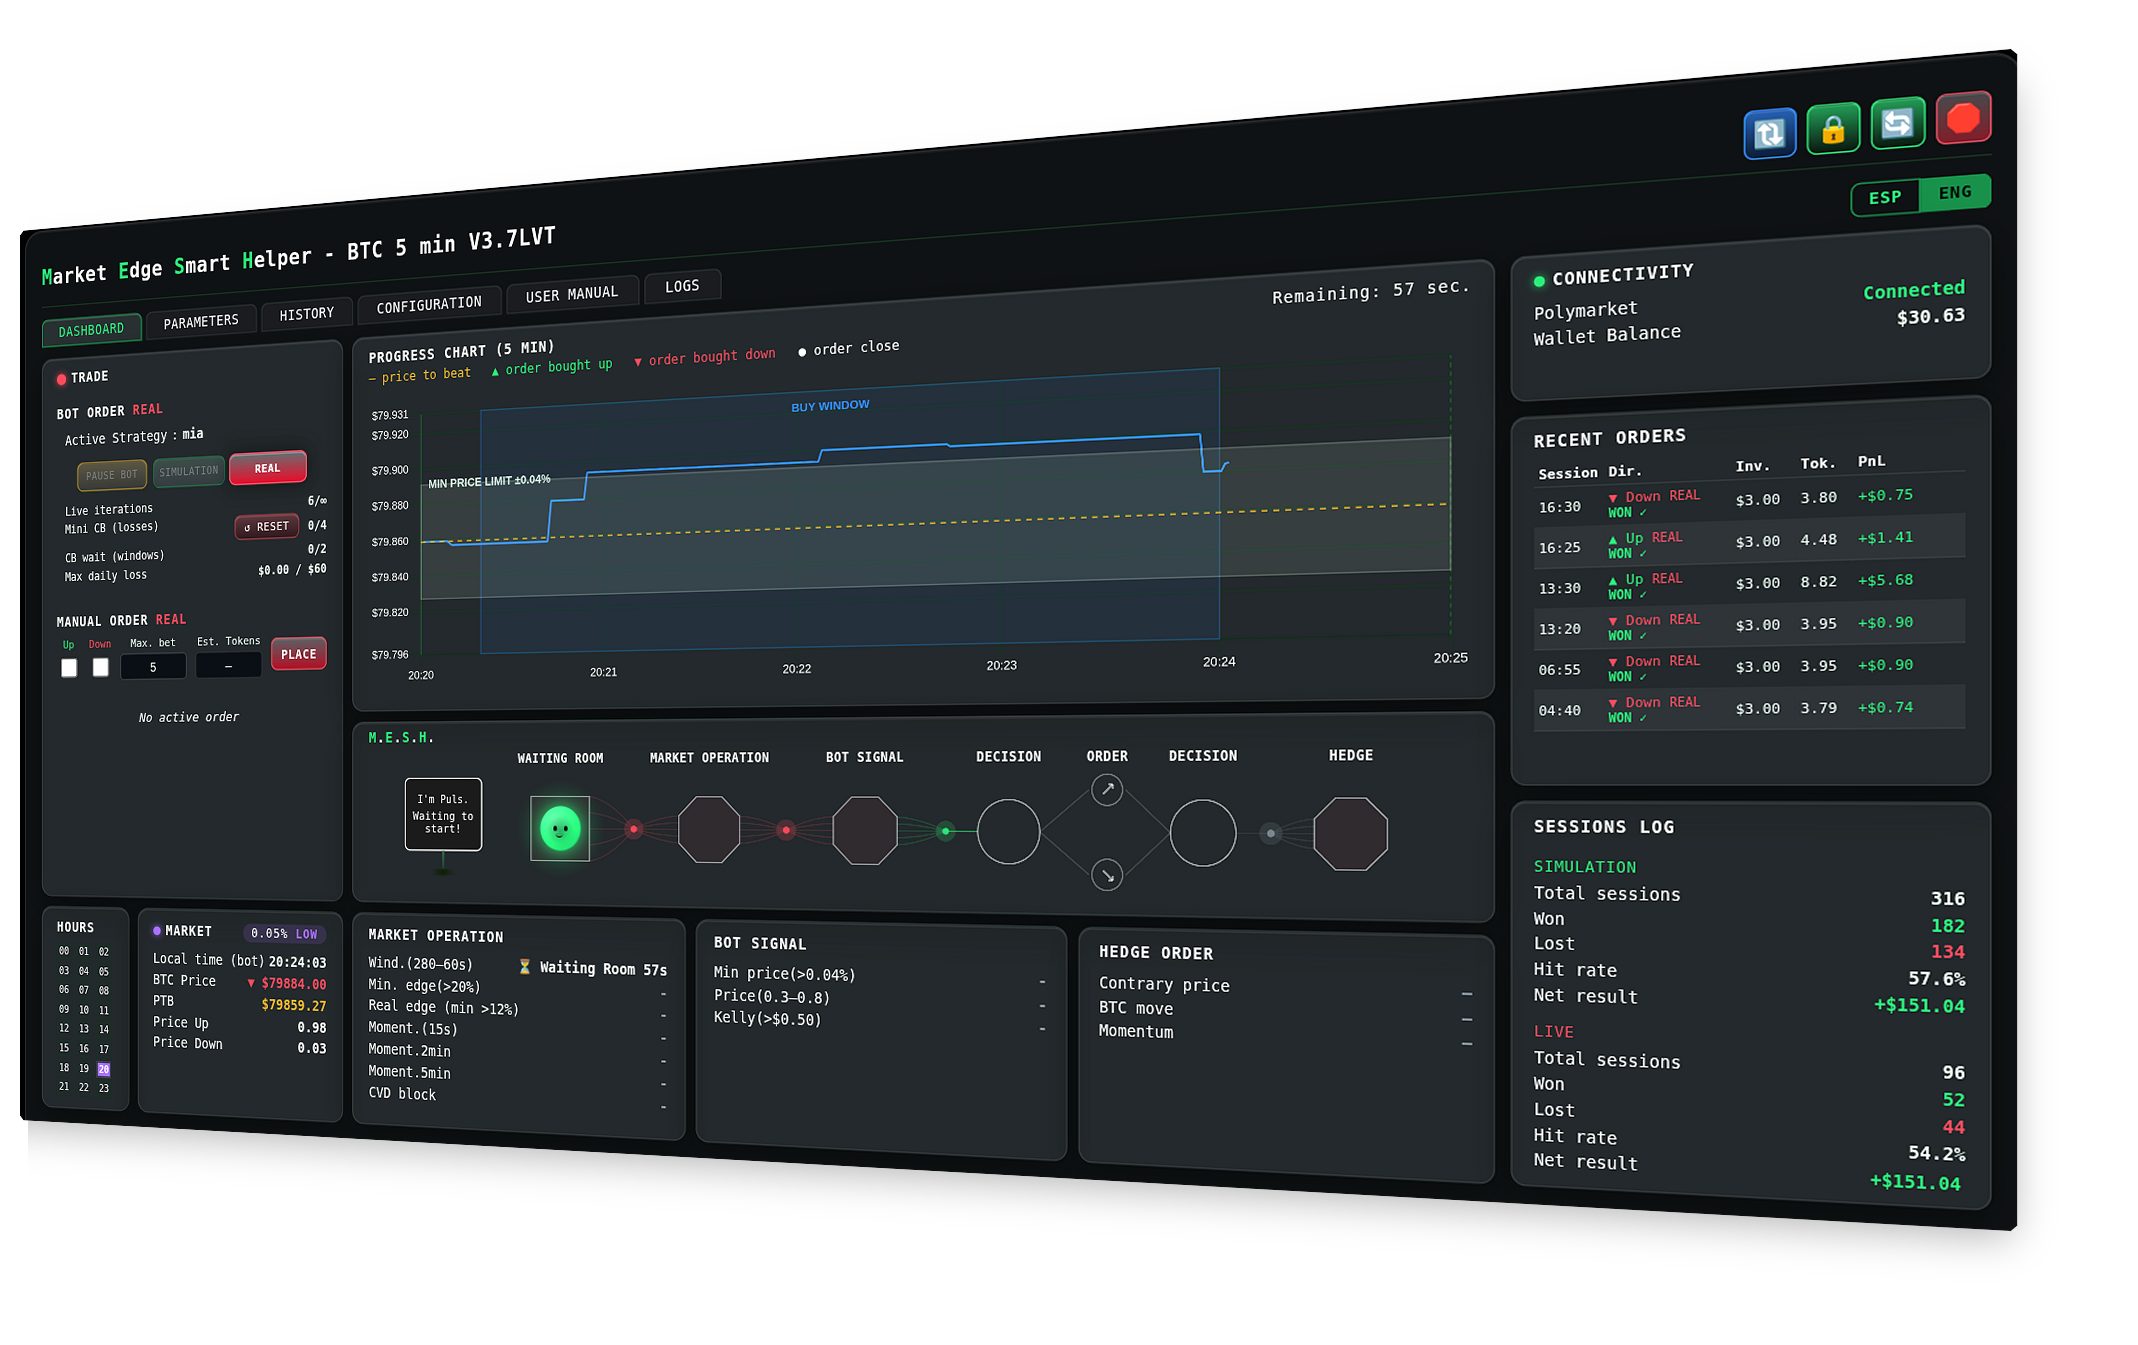Switch bot mode to REAL
Viewport: 2138px width, 1345px height.
[x=267, y=468]
